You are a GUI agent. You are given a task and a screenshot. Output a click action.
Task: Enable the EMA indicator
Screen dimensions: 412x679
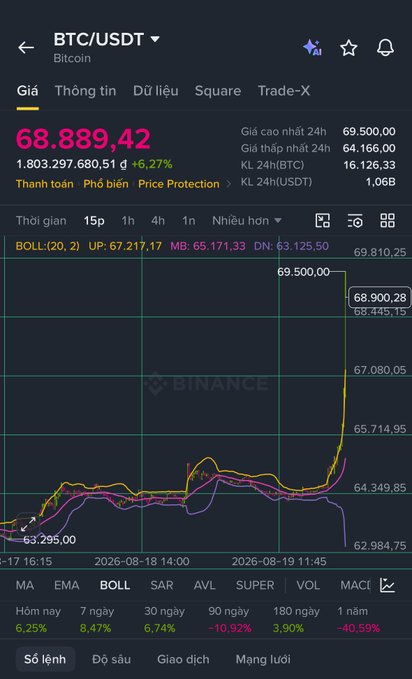point(67,585)
